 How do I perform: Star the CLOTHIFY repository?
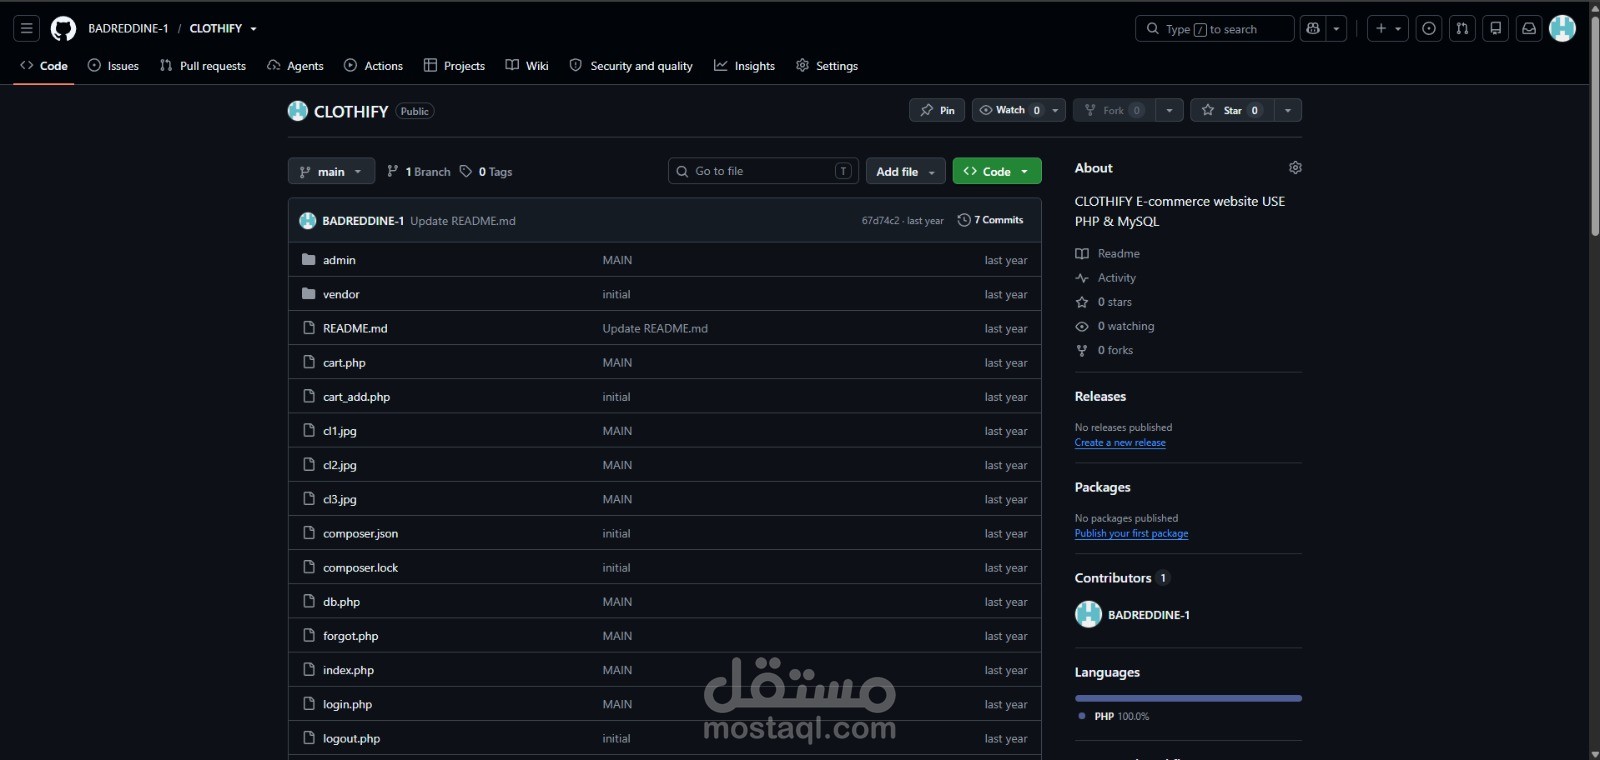(x=1232, y=110)
